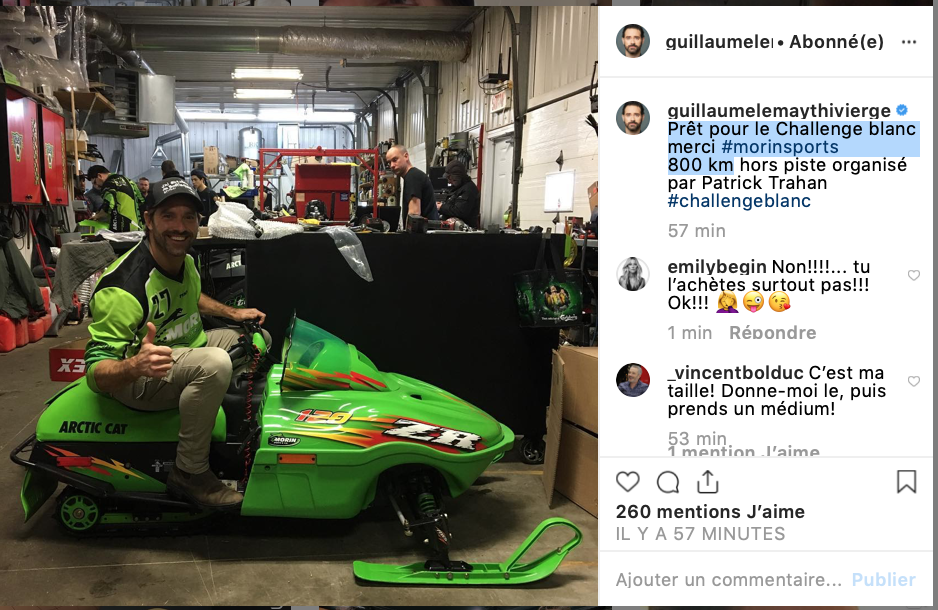Open emilybegin's profile picture
938x610 pixels.
633,274
